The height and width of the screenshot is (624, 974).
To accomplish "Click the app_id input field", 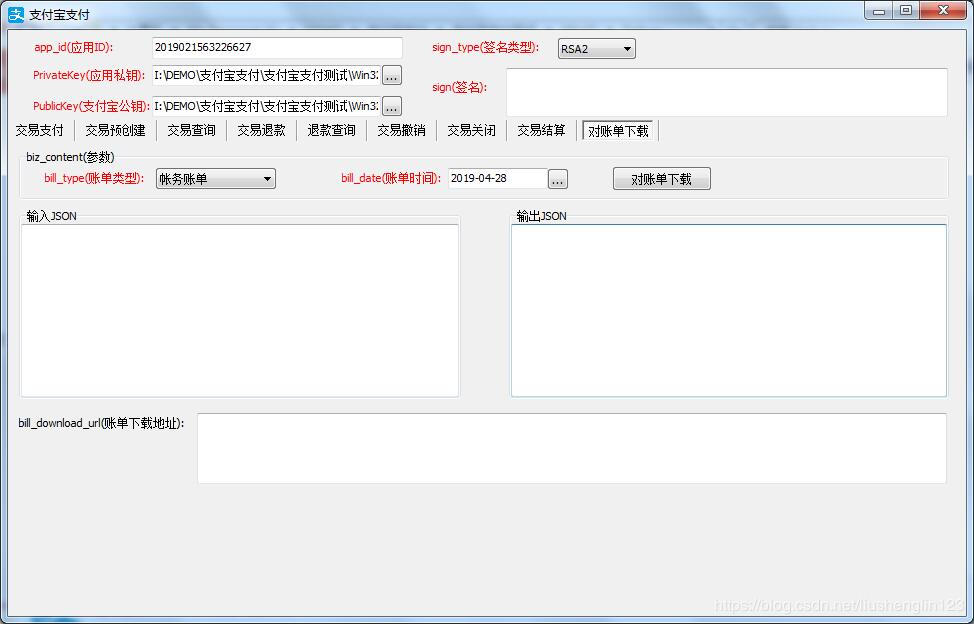I will point(277,48).
